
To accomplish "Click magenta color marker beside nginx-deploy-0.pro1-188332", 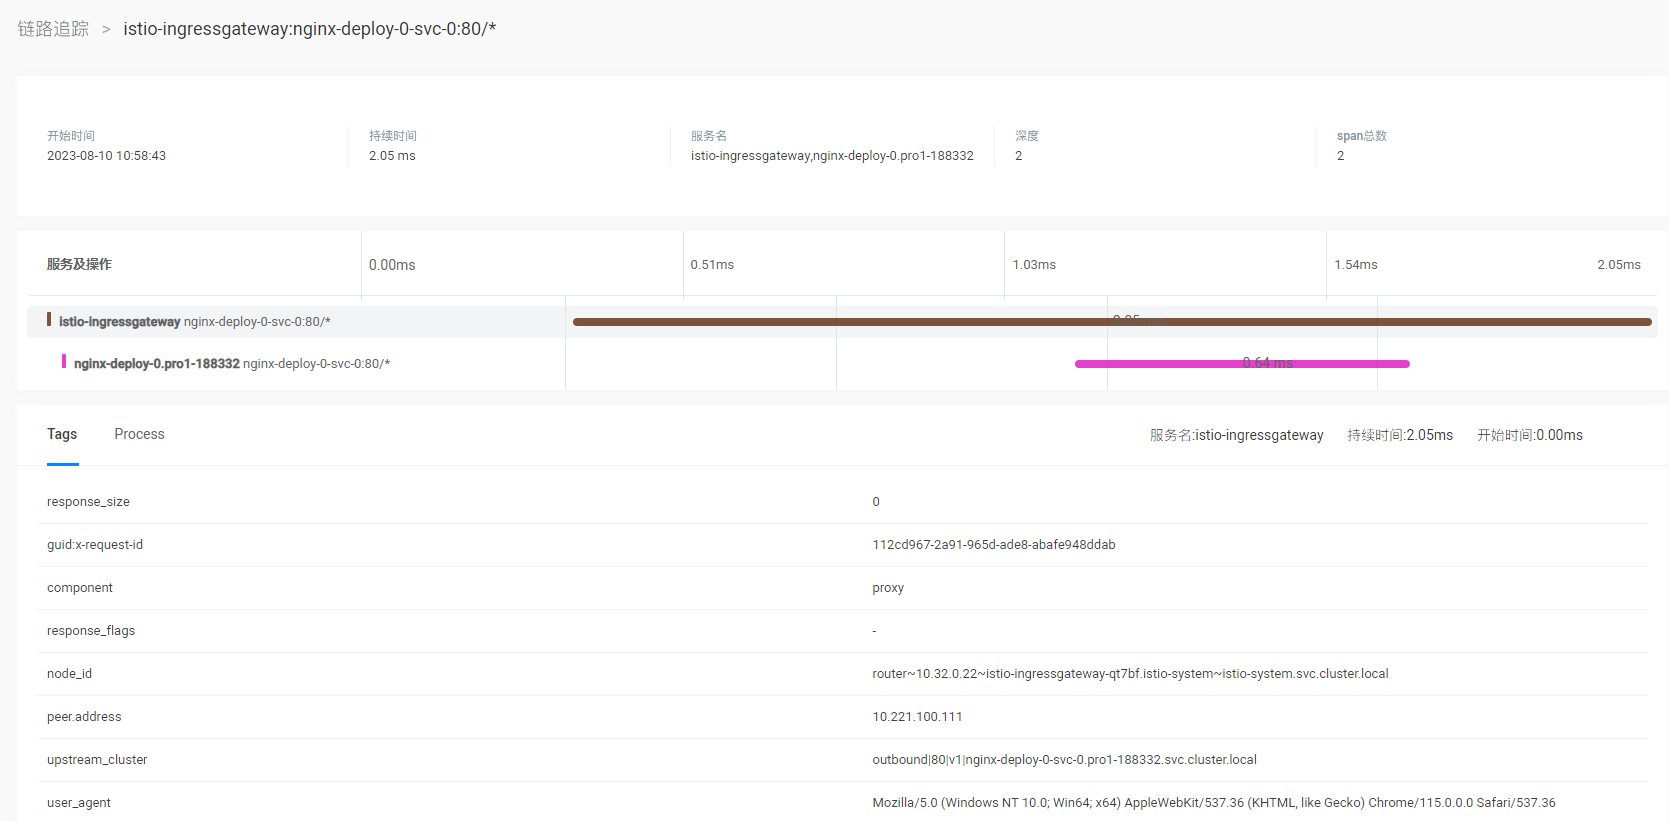I will click(x=64, y=362).
